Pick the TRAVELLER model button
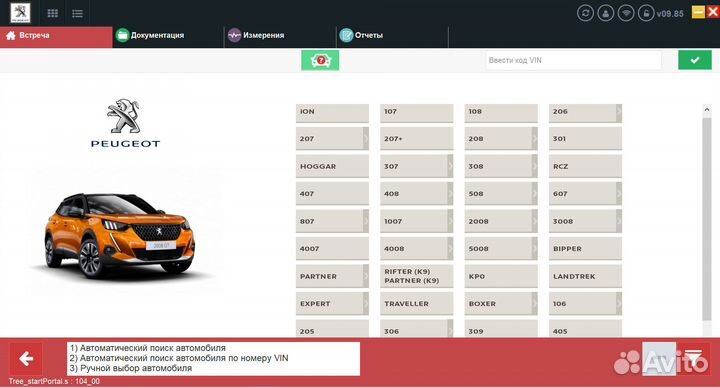This screenshot has height=388, width=720. (416, 304)
